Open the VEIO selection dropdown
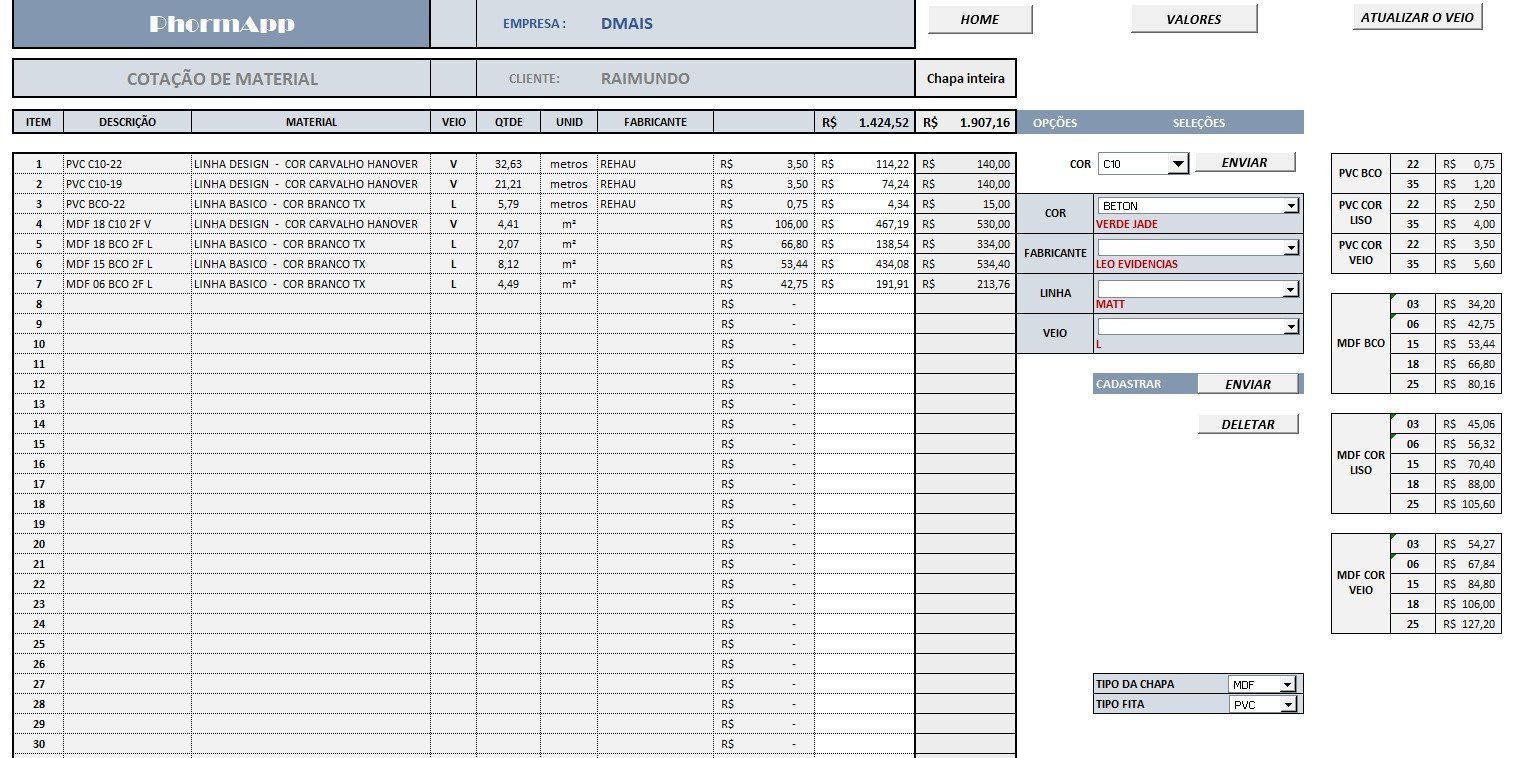The image size is (1523, 758). [x=1291, y=327]
